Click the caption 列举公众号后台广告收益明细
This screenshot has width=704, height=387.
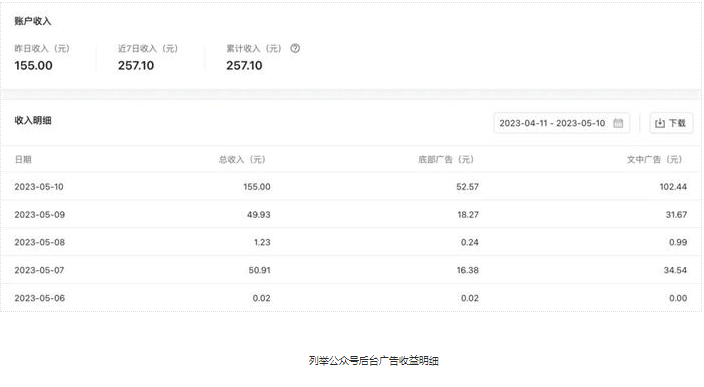click(x=374, y=361)
